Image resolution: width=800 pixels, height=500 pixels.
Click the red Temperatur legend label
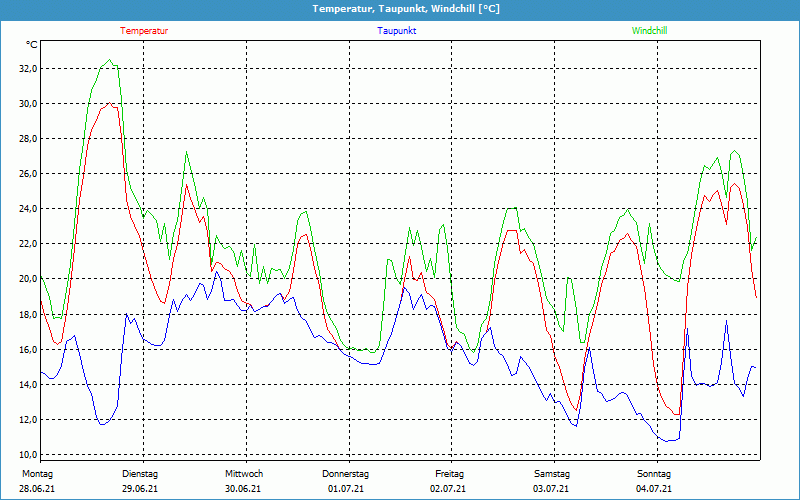144,31
